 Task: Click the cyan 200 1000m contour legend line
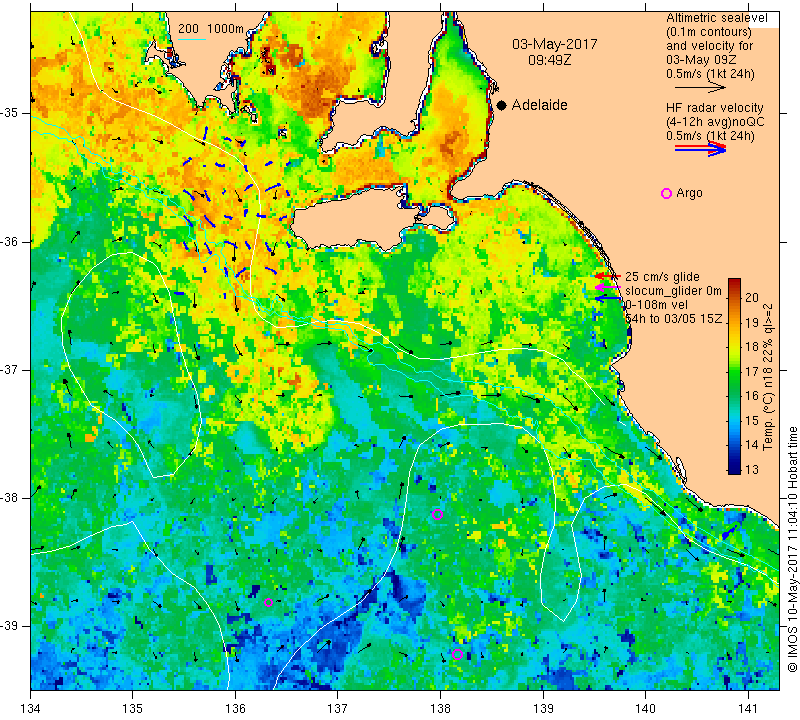click(191, 39)
